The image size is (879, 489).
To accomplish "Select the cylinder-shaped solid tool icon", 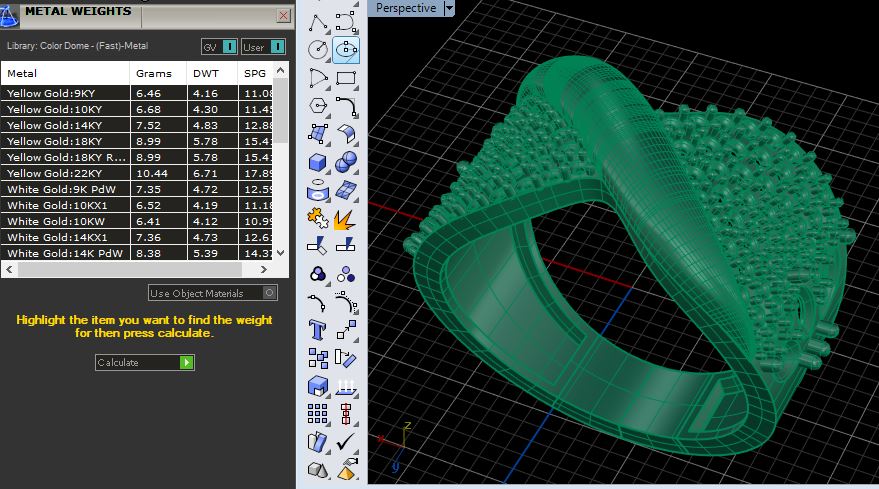I will click(x=318, y=190).
